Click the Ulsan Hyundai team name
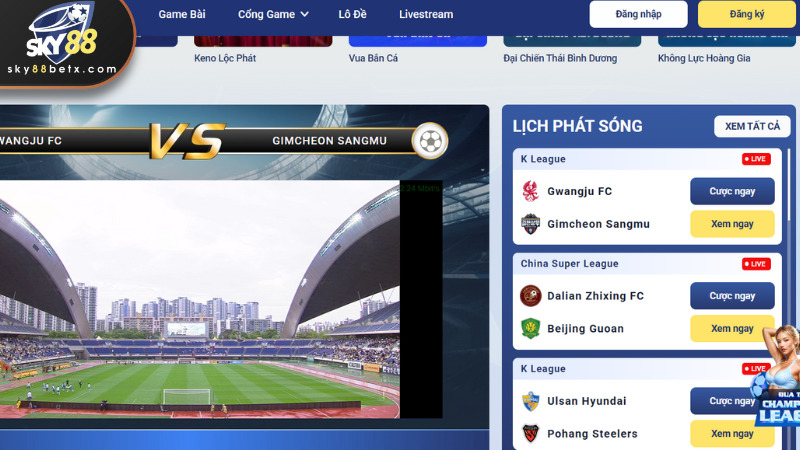 [586, 401]
